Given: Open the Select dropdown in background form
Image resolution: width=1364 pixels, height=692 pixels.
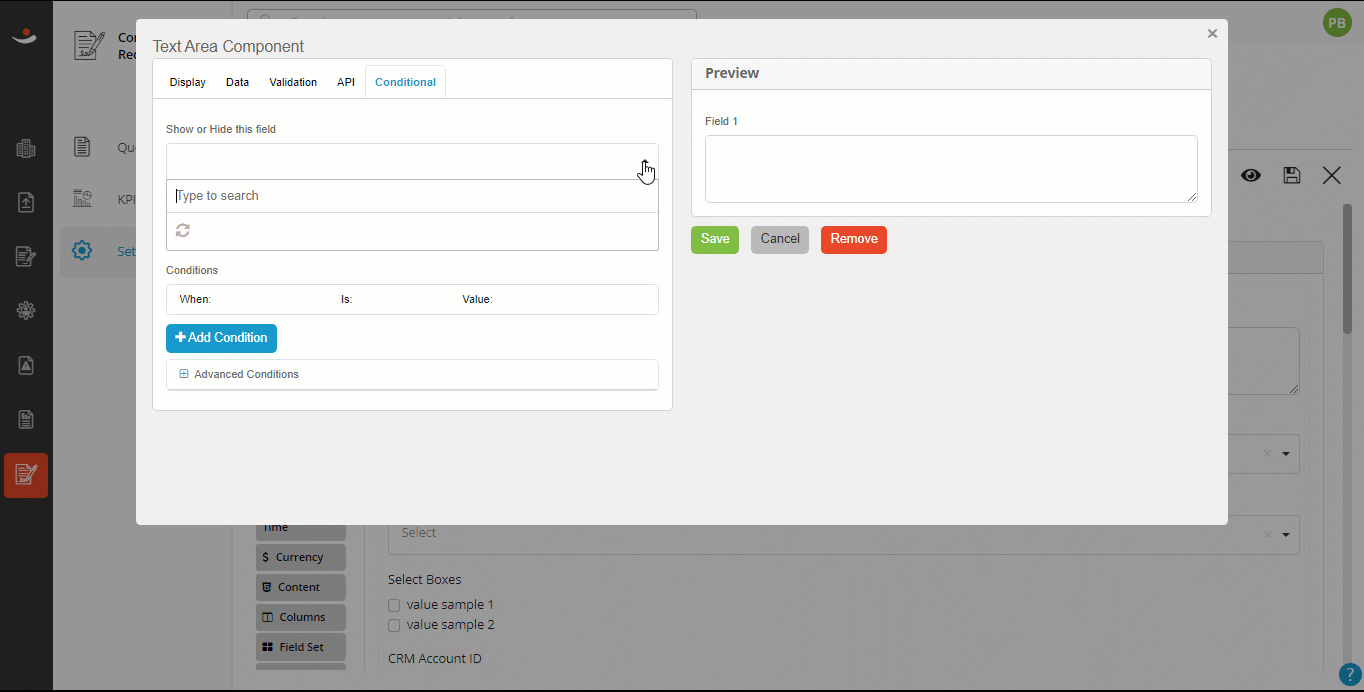Looking at the screenshot, I should (x=844, y=534).
